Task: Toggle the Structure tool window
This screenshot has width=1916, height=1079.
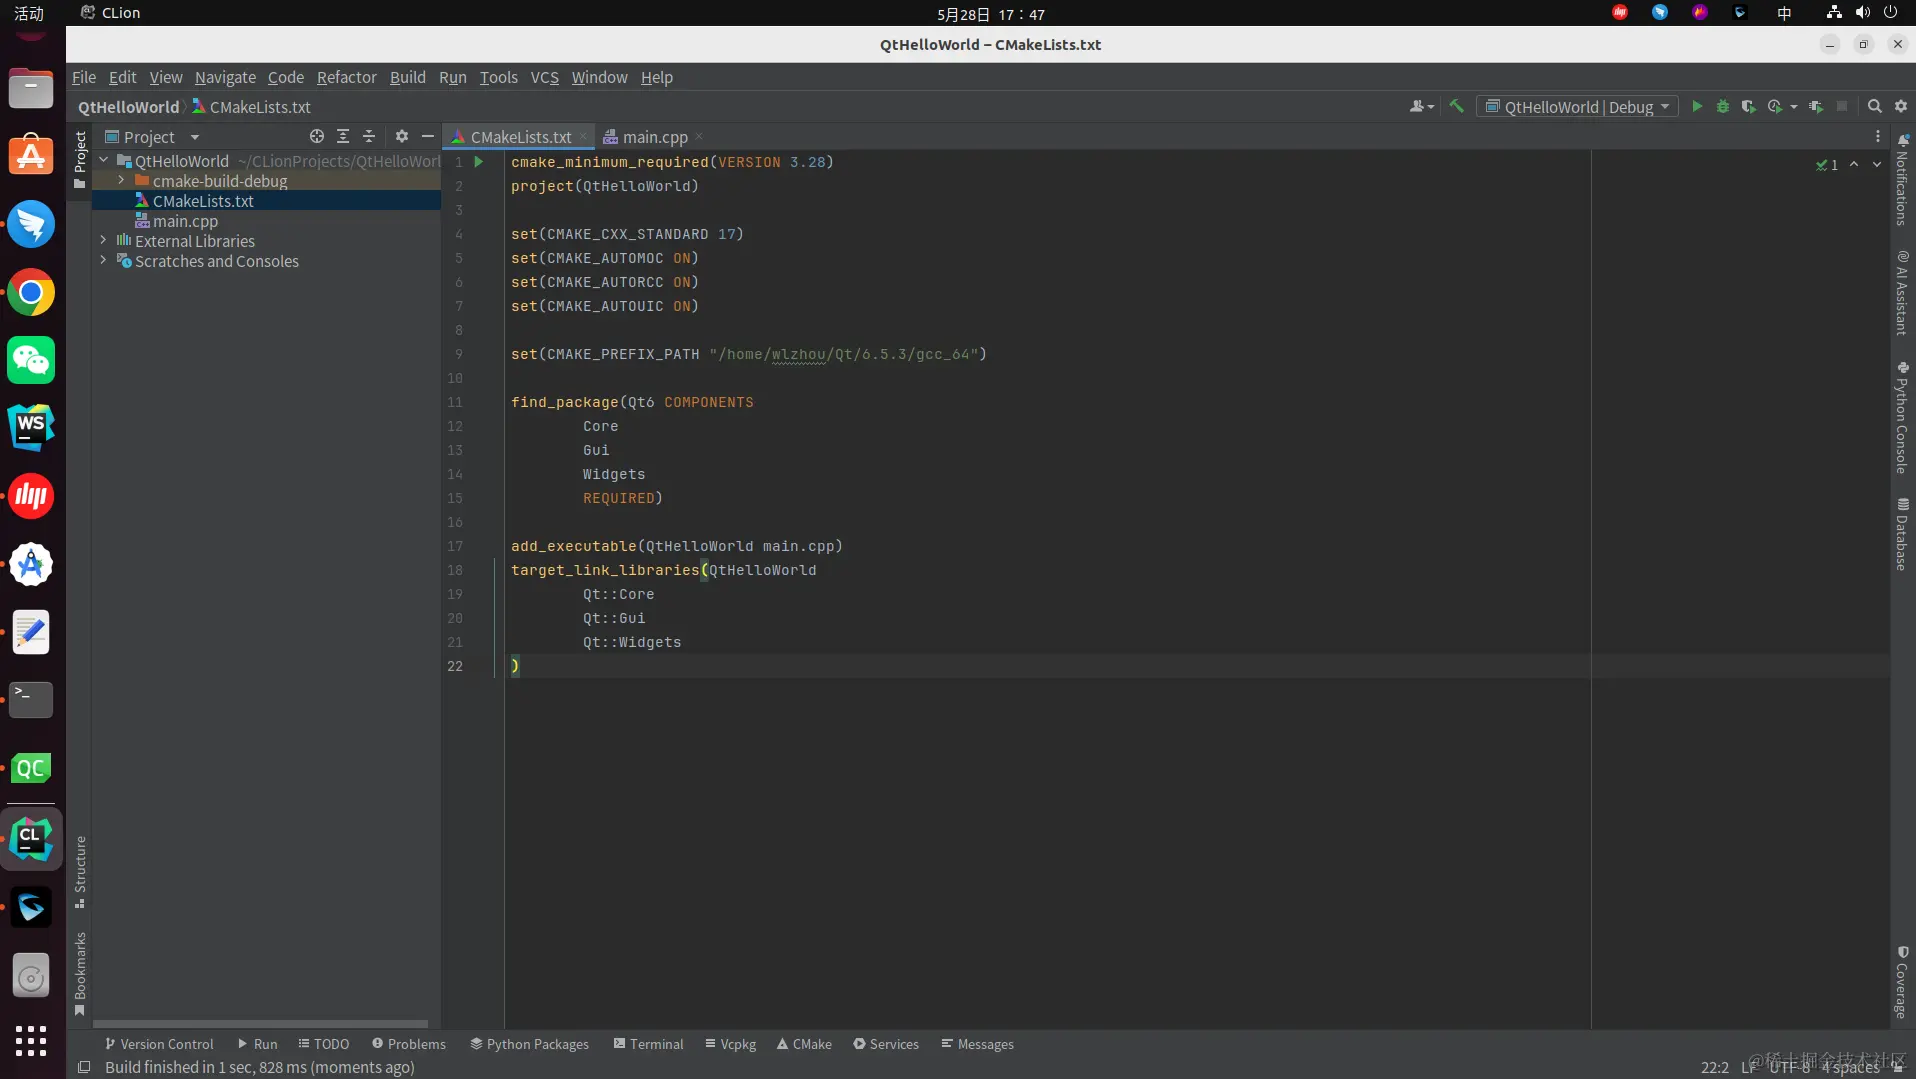Action: 80,870
